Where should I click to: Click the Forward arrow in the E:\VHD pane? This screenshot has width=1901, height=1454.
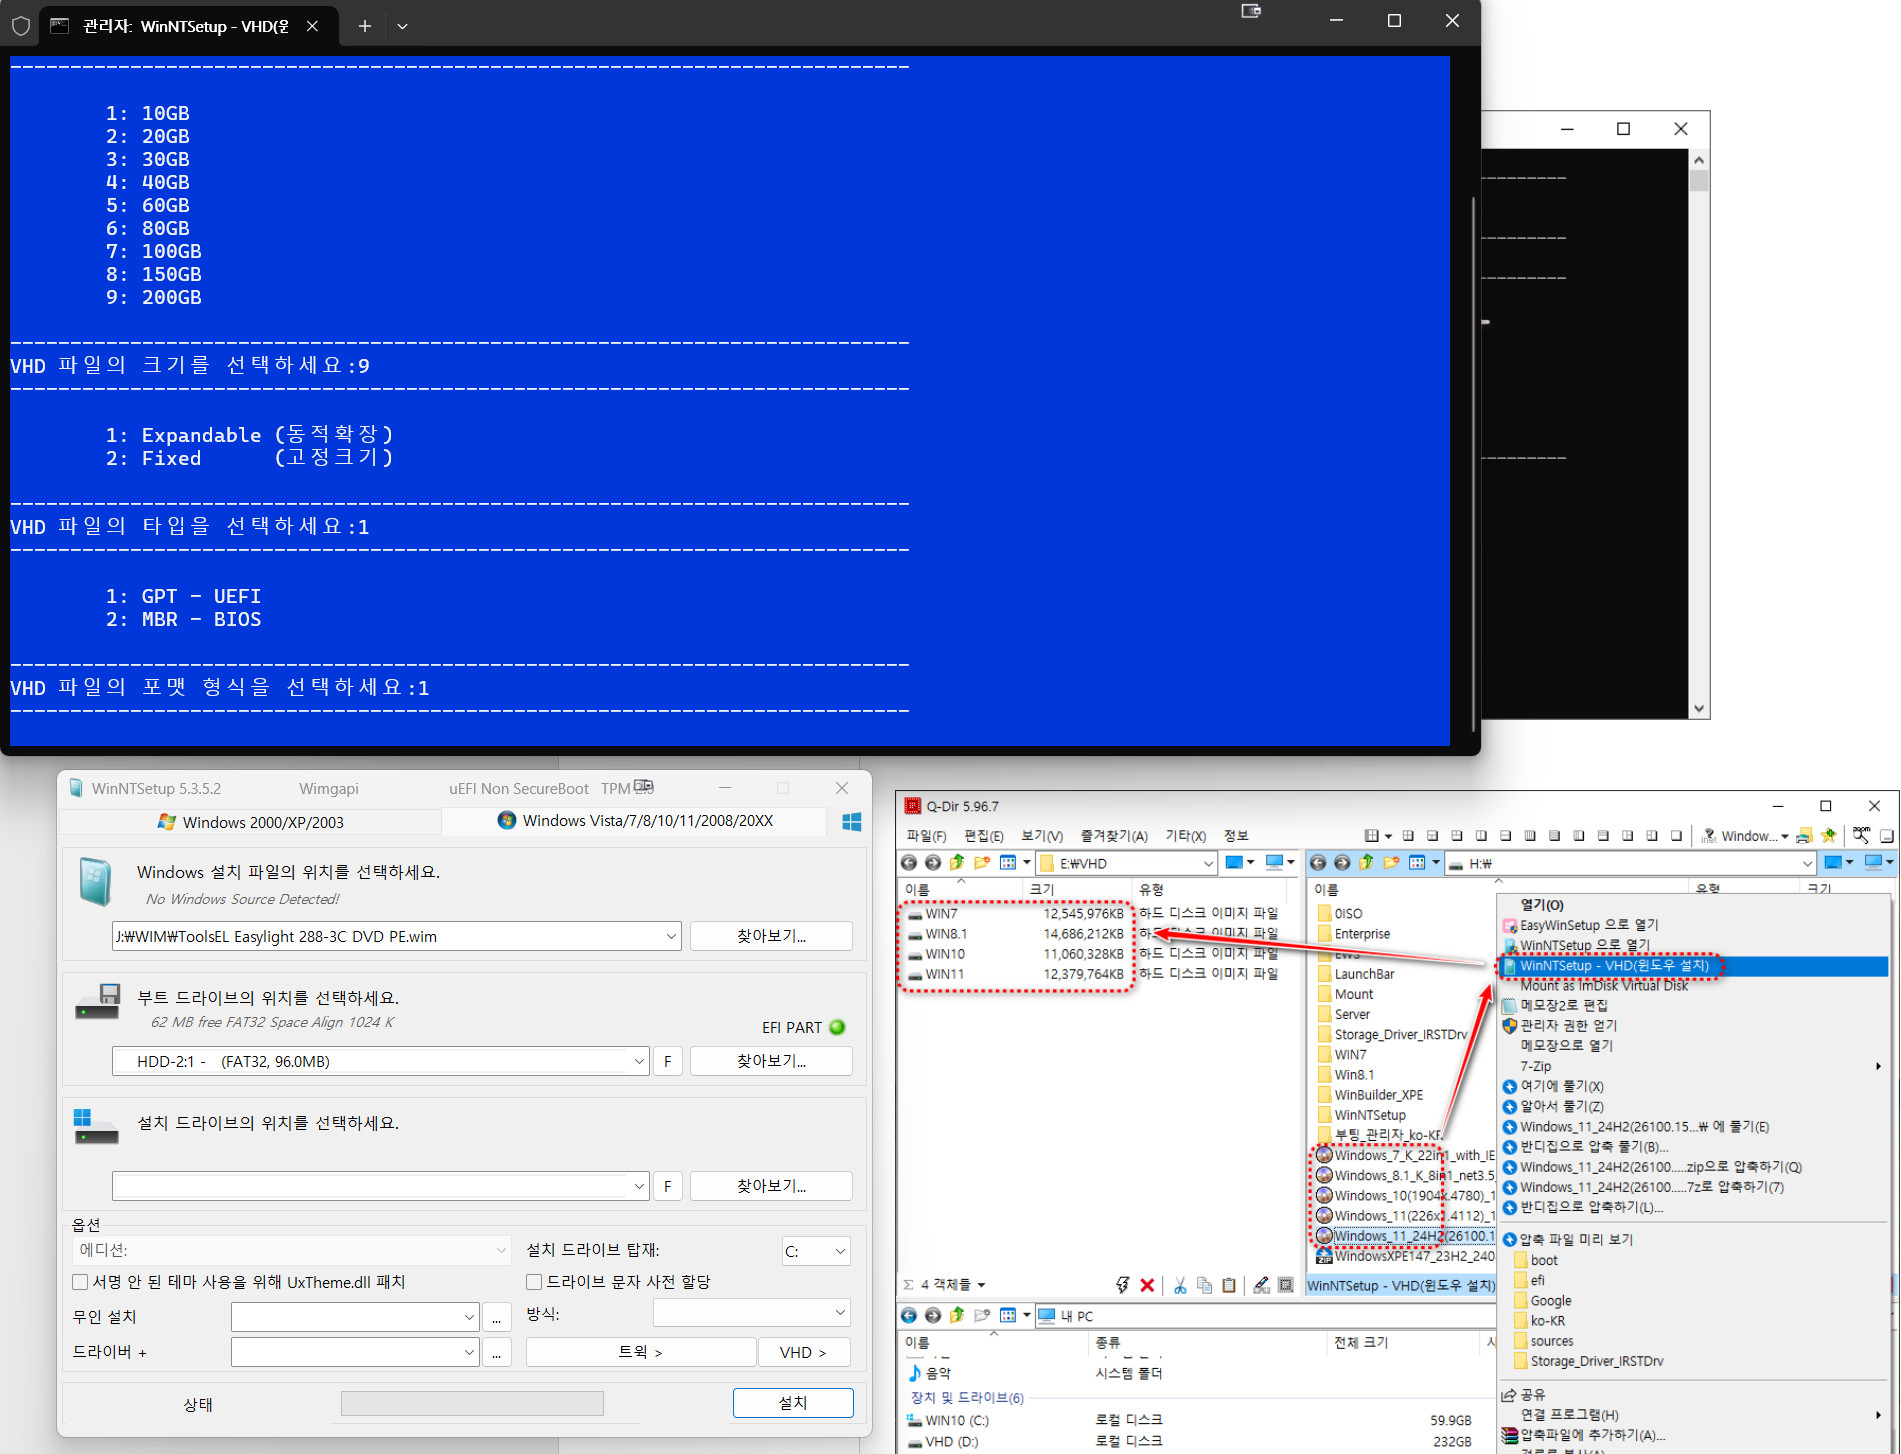[933, 863]
